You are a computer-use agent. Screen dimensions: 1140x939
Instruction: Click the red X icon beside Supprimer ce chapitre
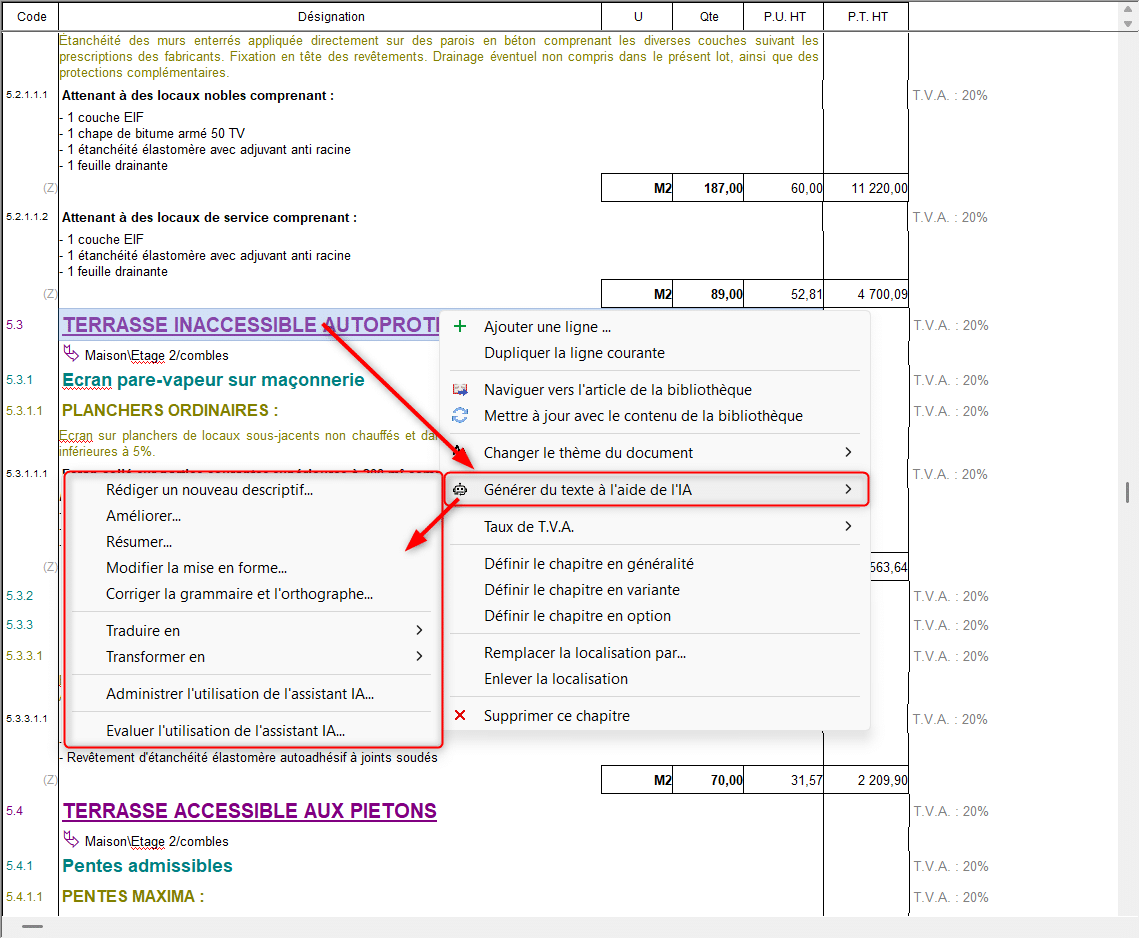tap(460, 716)
